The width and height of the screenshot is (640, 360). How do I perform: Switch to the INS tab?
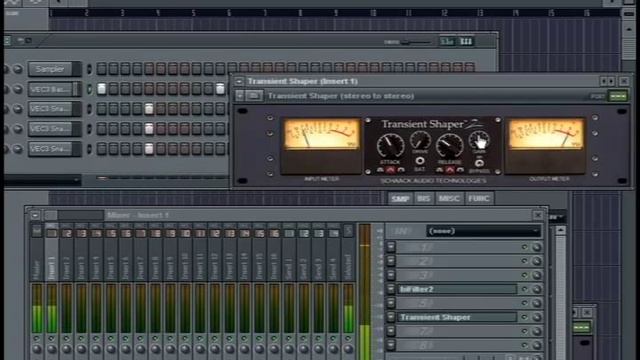tap(423, 199)
